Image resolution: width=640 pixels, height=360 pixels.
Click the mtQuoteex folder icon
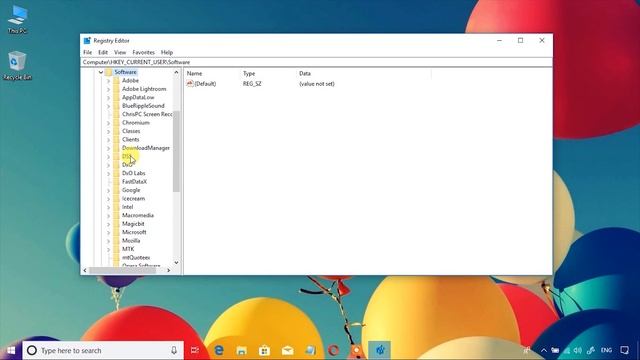tap(116, 258)
